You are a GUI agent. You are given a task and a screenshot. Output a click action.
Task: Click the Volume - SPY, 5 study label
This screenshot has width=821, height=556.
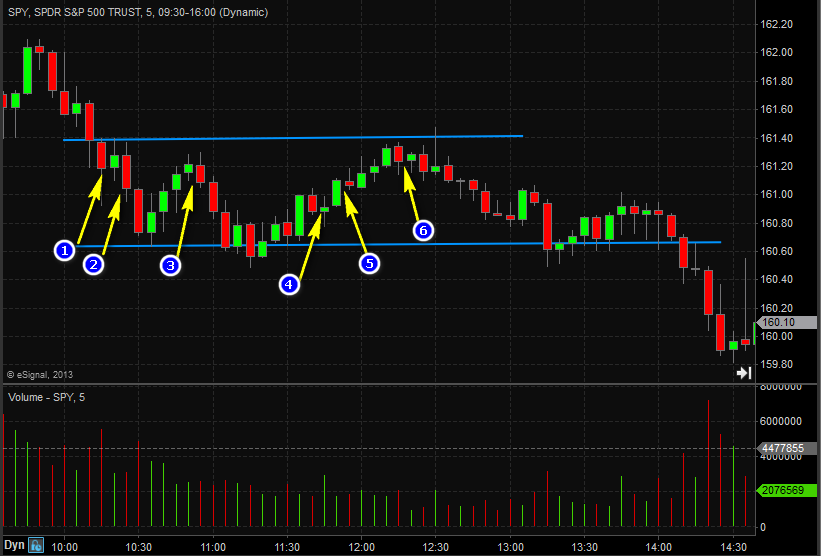[x=47, y=397]
